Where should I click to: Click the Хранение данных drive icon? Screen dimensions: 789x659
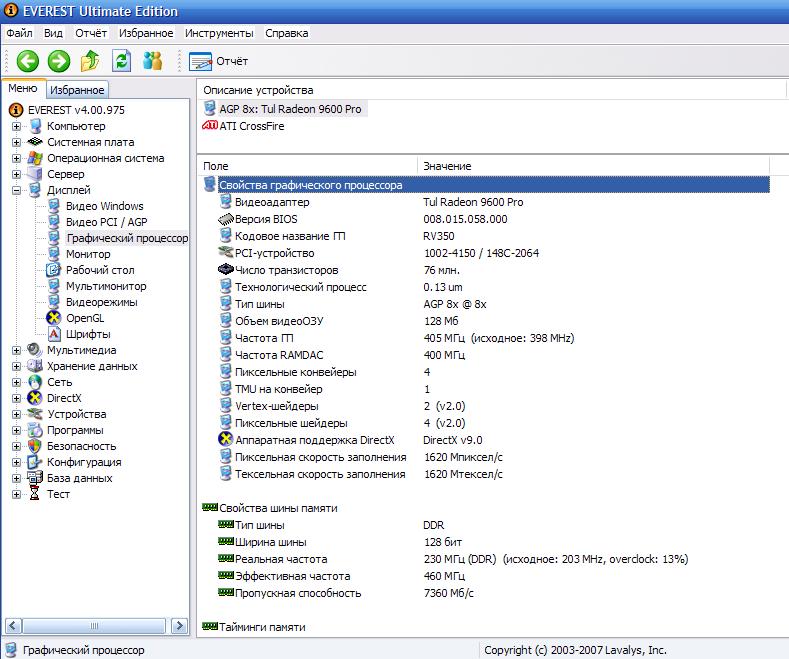35,366
